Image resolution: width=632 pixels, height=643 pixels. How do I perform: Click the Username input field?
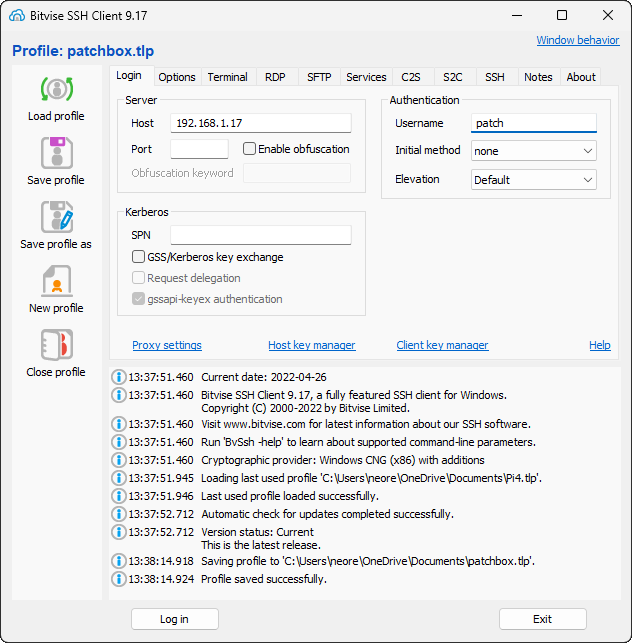tap(534, 123)
